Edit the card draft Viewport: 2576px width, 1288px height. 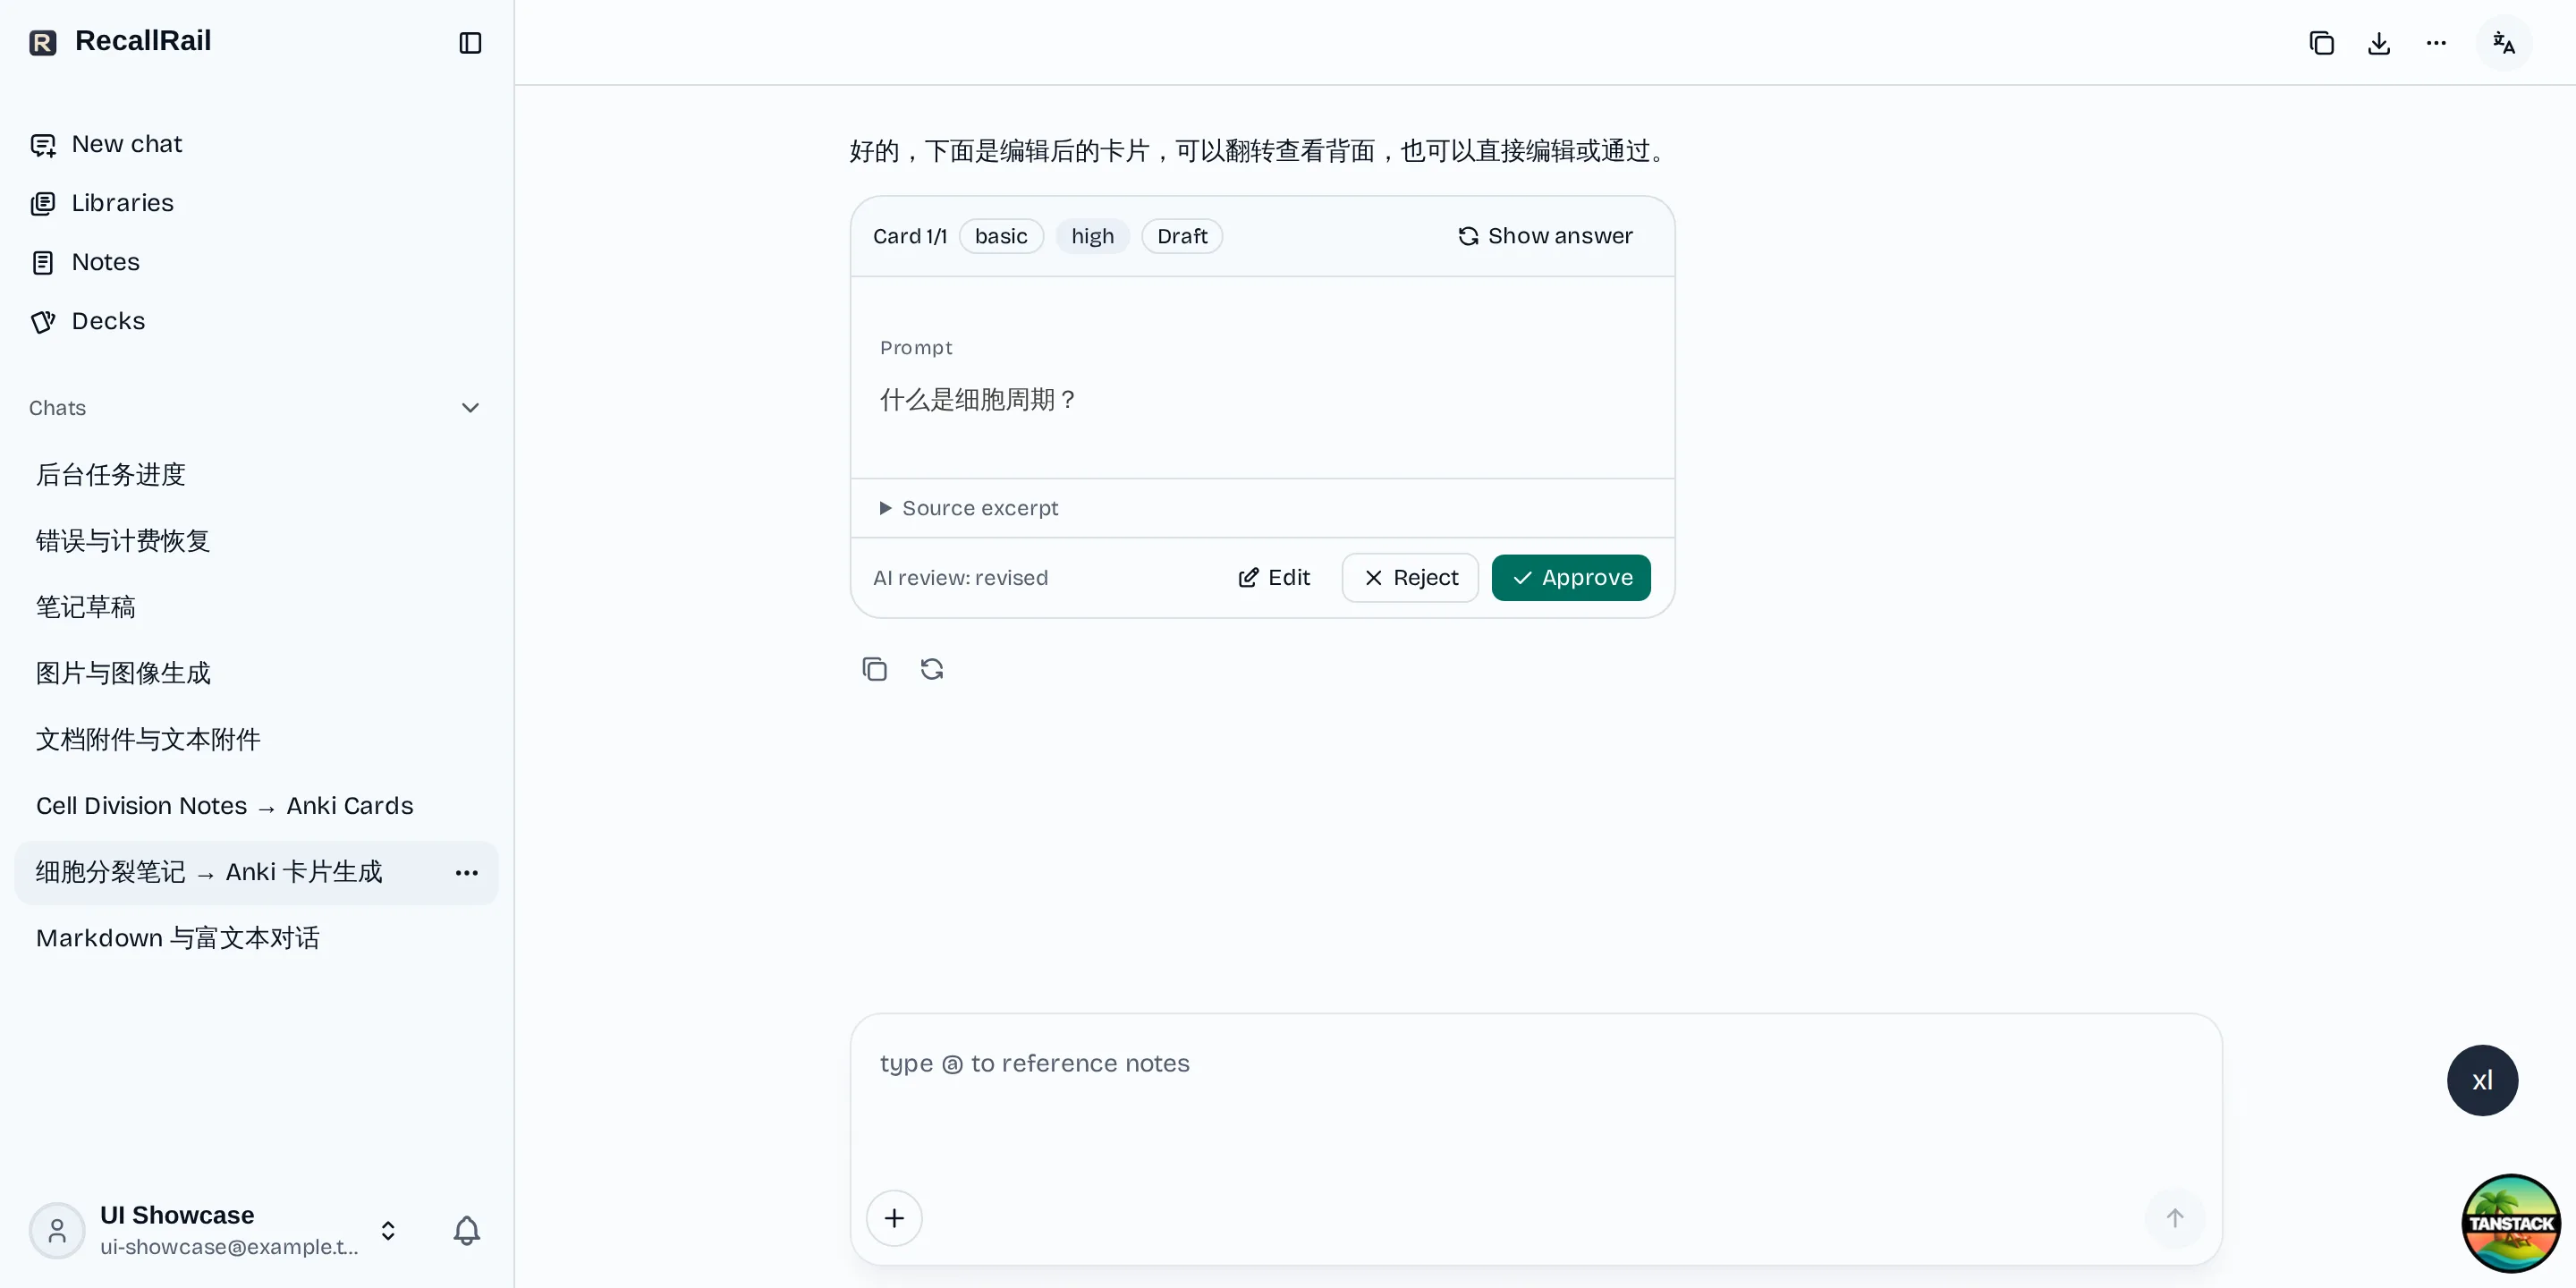pyautogui.click(x=1273, y=578)
